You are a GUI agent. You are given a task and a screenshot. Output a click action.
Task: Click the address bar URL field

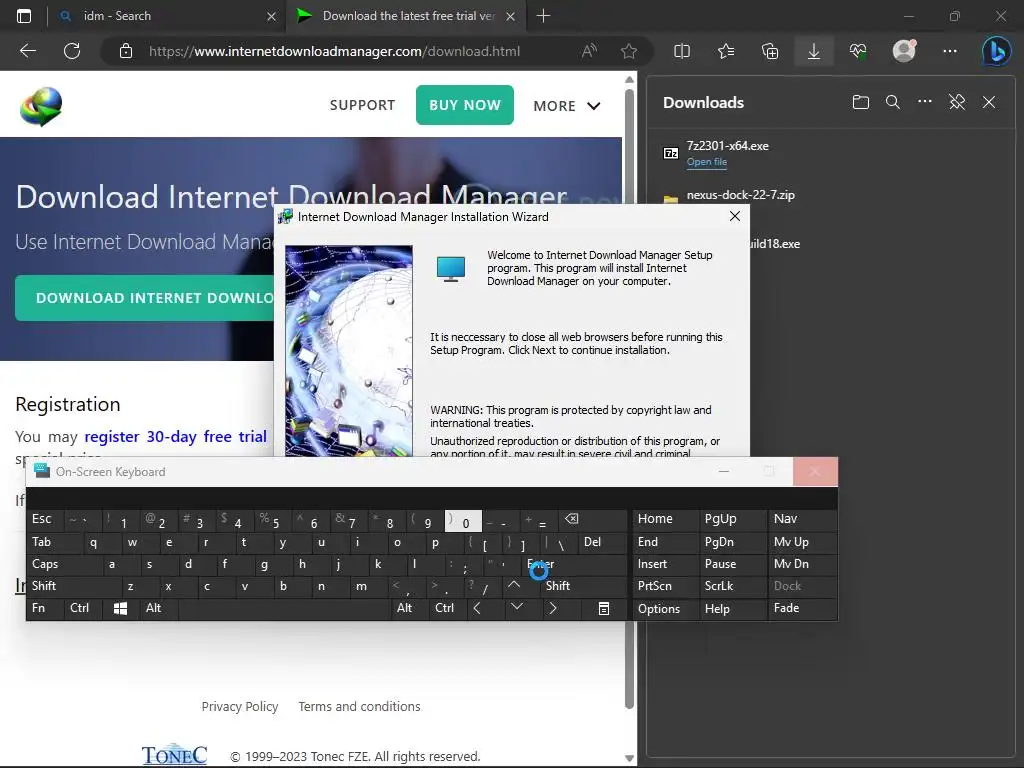tap(334, 51)
